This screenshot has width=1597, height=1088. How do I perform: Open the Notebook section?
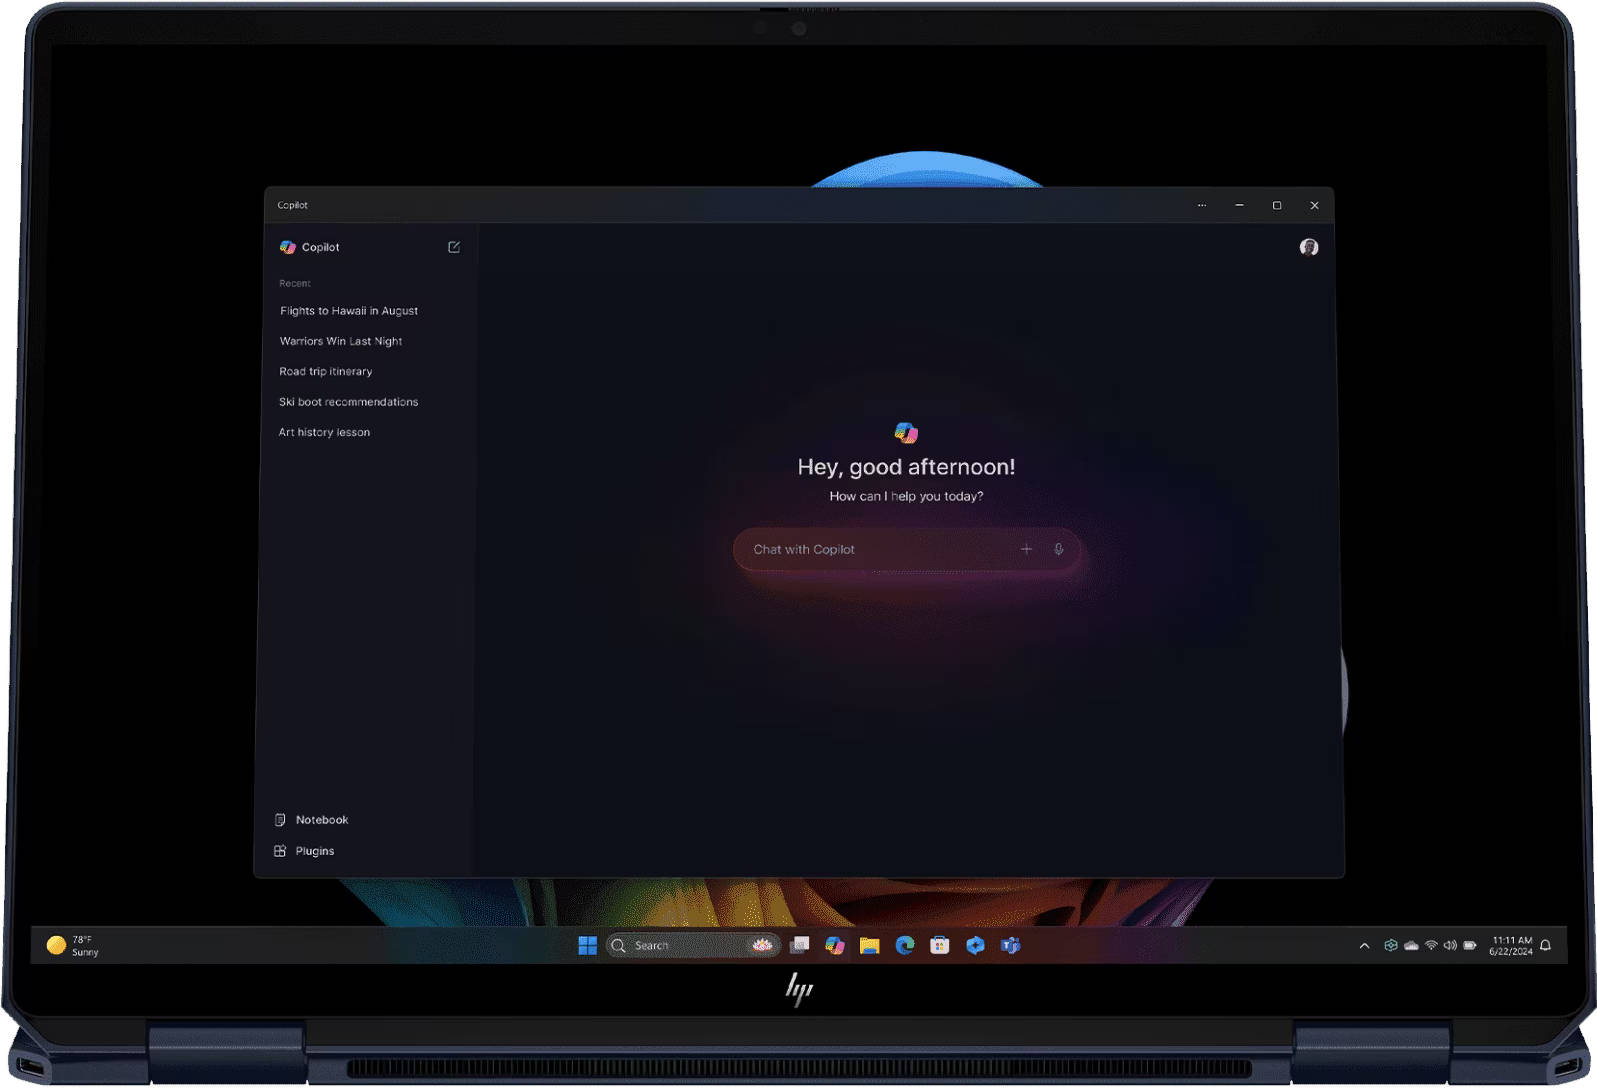tap(312, 820)
